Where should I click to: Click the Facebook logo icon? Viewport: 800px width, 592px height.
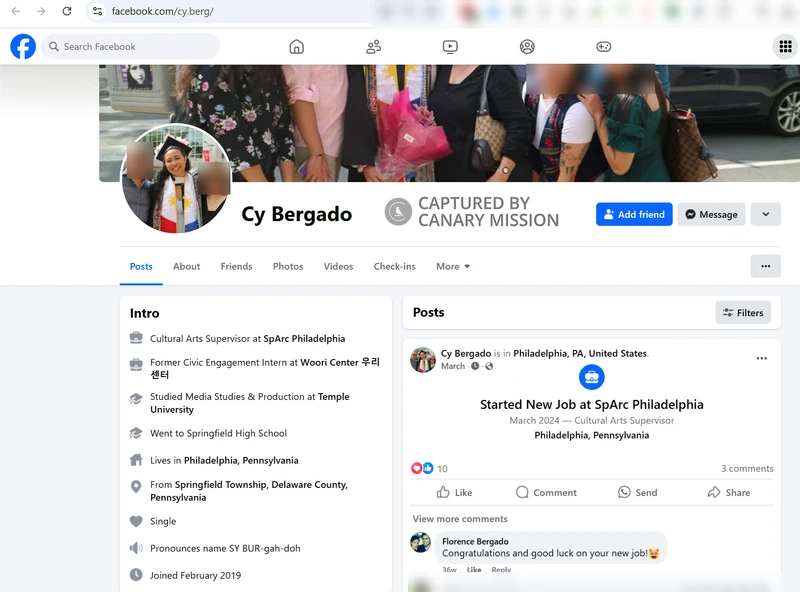pyautogui.click(x=23, y=46)
